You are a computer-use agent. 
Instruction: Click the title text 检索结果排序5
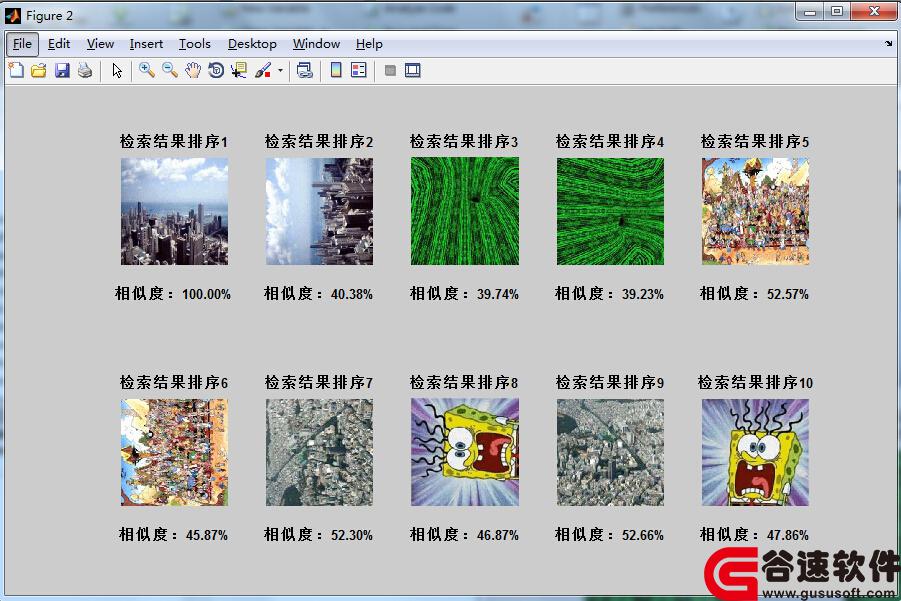pyautogui.click(x=755, y=141)
